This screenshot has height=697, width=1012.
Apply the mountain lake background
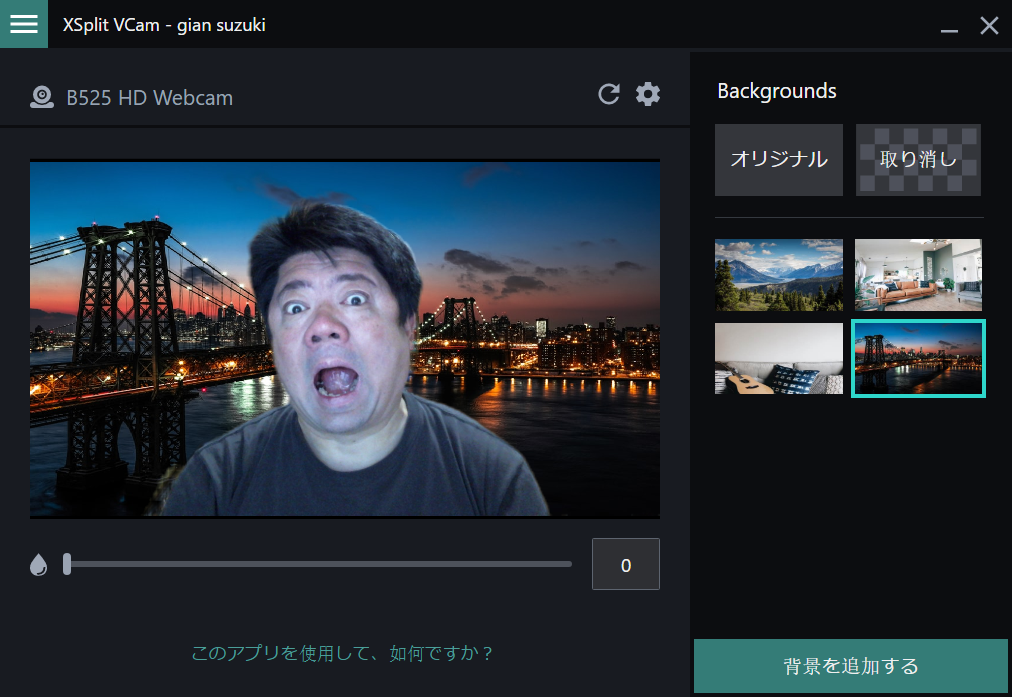pos(778,275)
